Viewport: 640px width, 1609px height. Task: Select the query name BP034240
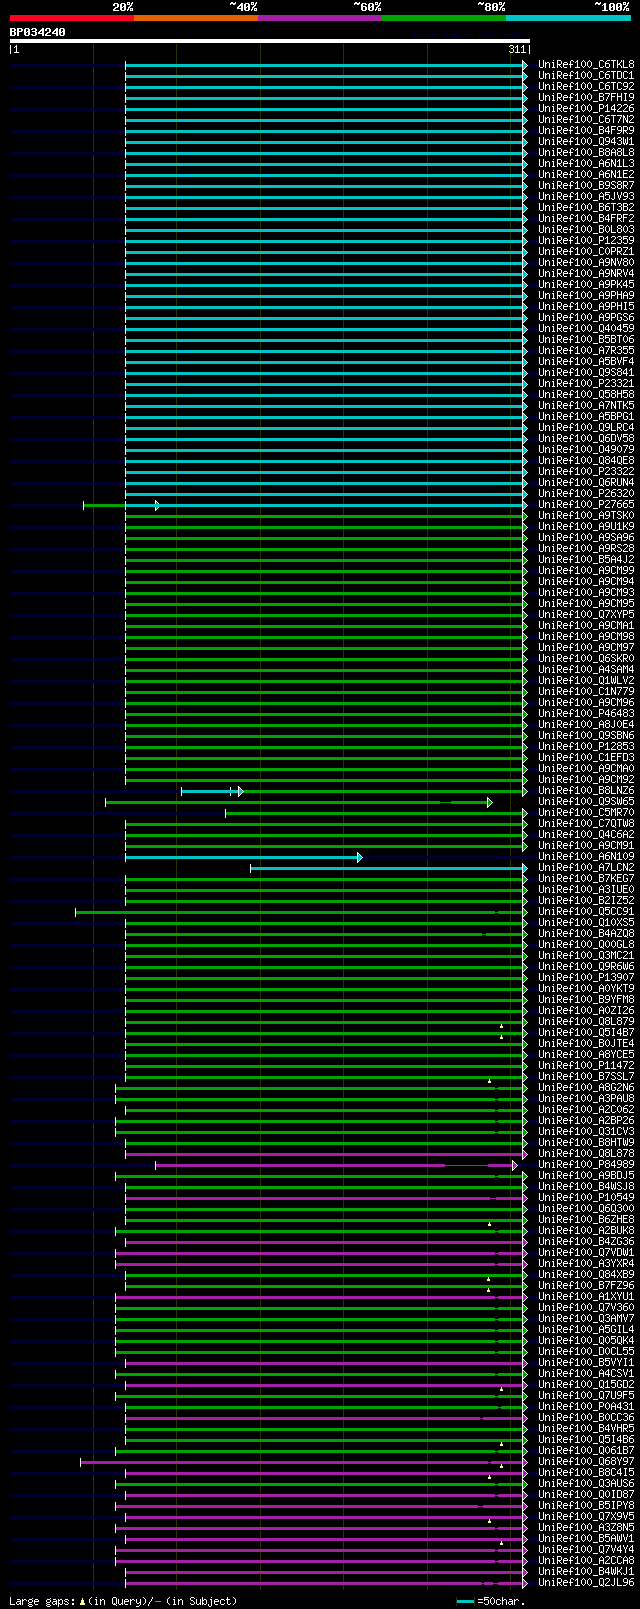click(38, 32)
